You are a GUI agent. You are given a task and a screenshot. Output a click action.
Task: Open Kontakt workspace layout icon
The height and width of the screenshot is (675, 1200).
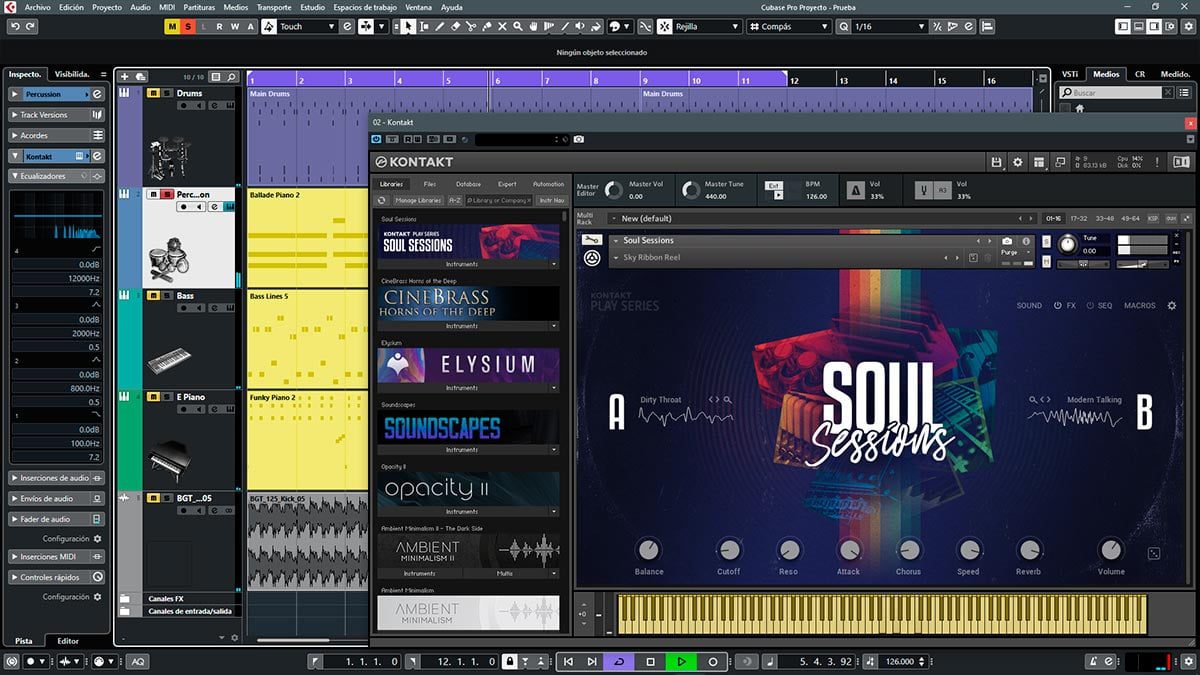coord(1039,162)
